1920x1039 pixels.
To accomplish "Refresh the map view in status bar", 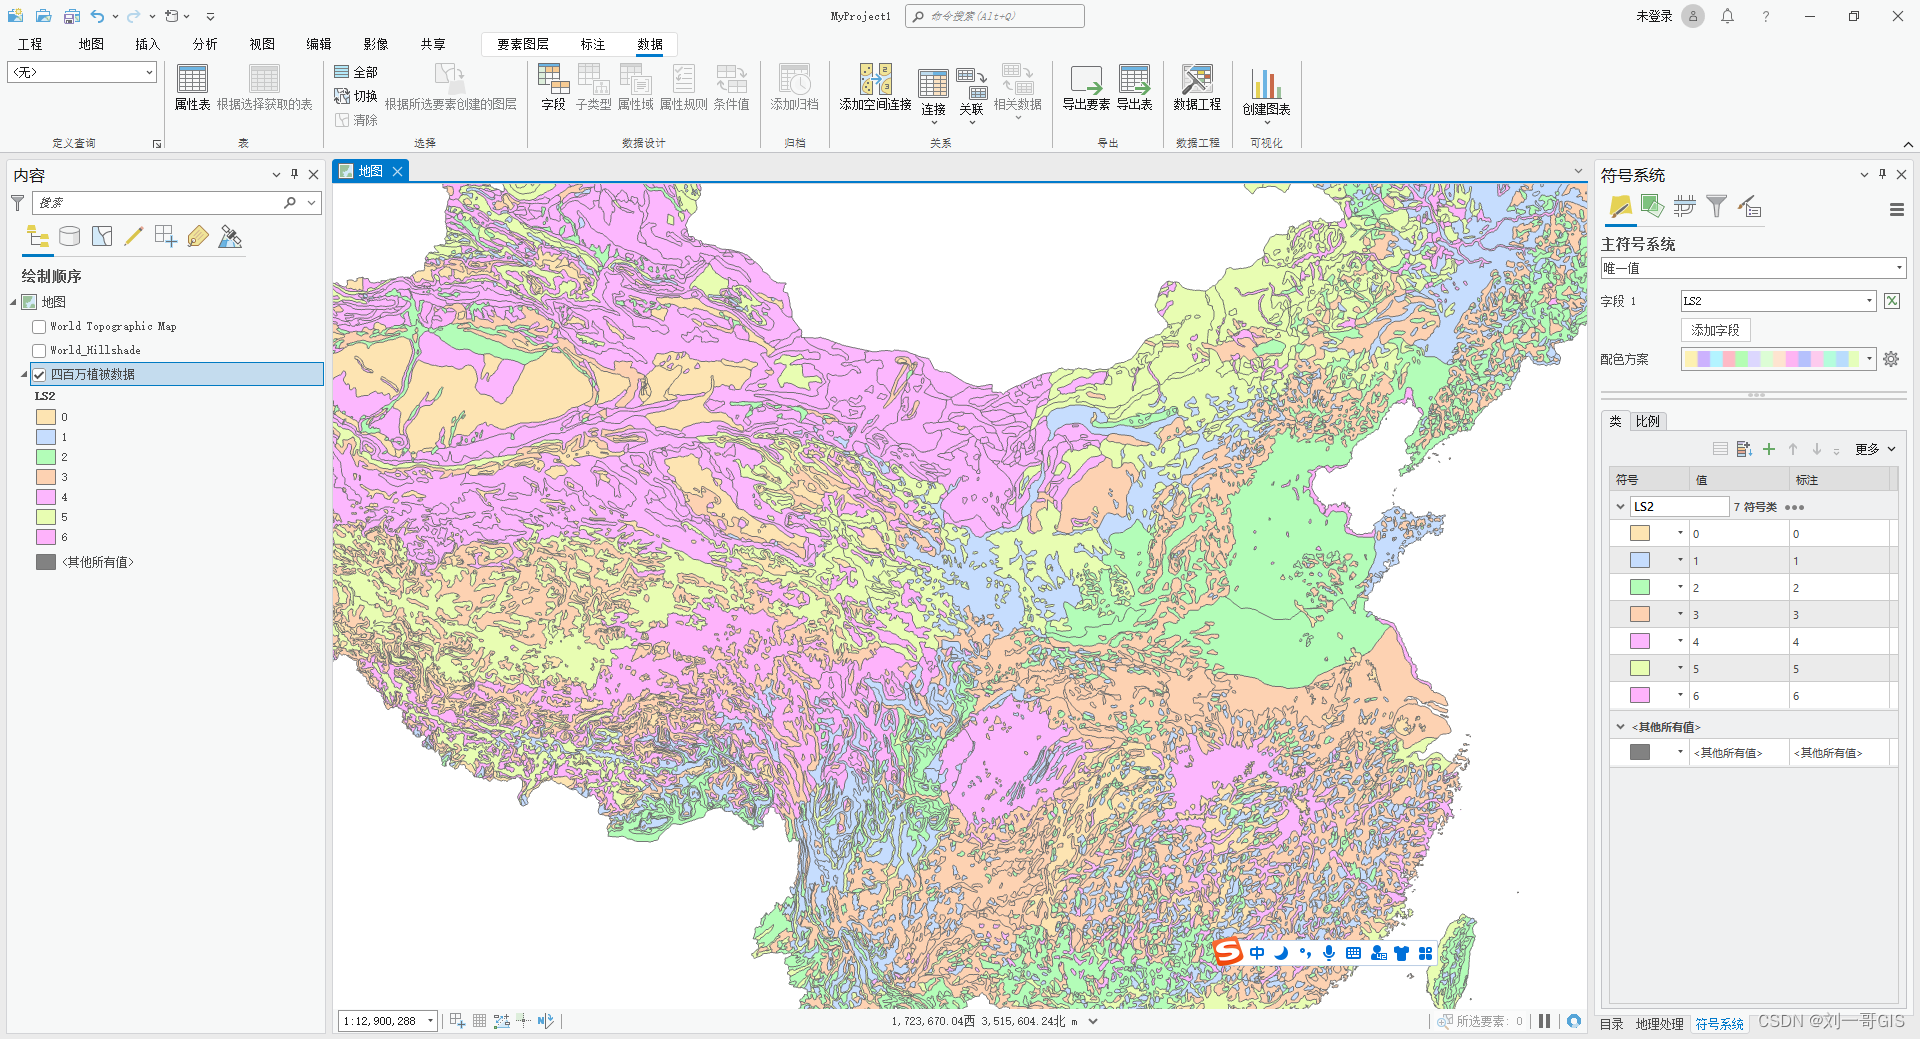I will (x=1574, y=1021).
